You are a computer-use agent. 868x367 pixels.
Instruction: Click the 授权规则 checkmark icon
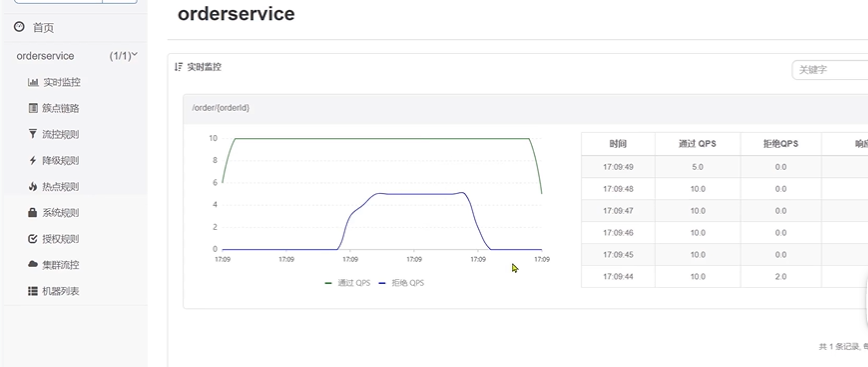(x=33, y=239)
